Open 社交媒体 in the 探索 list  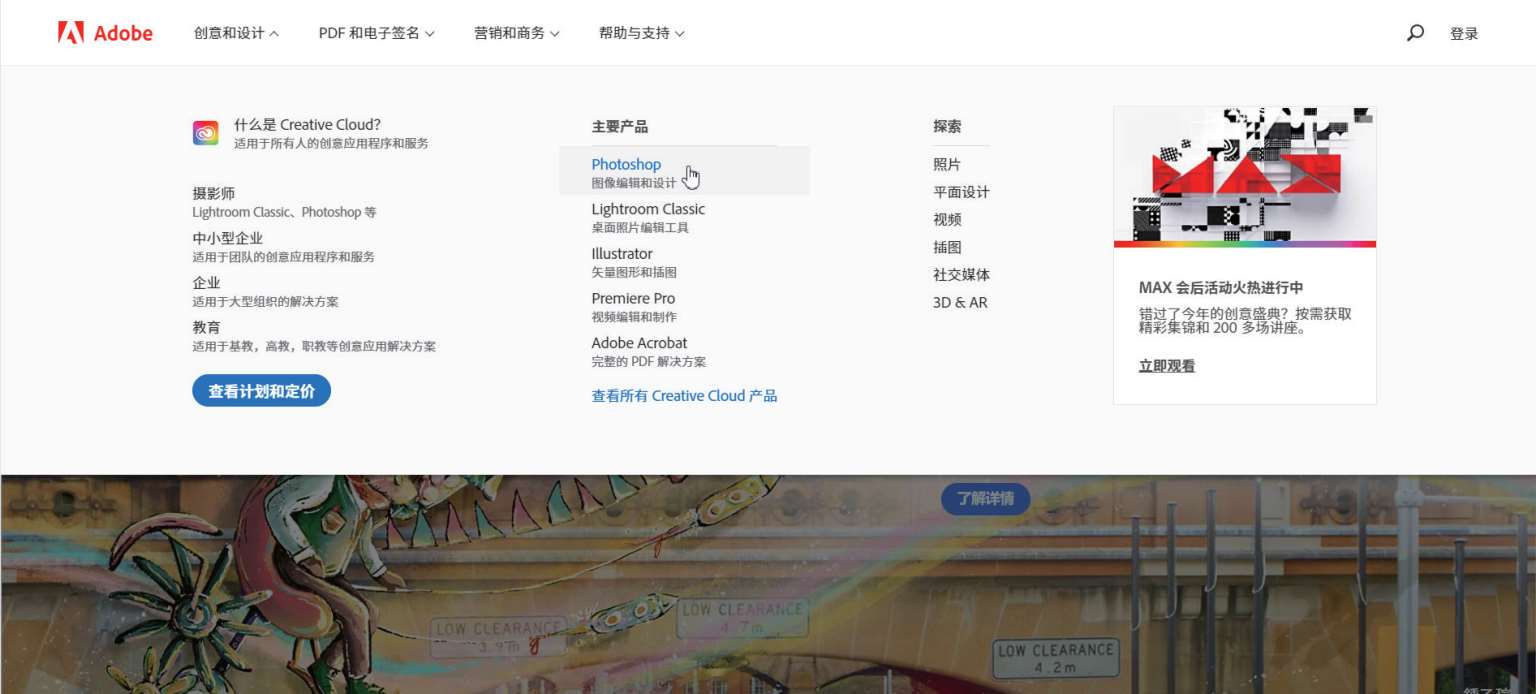coord(961,274)
